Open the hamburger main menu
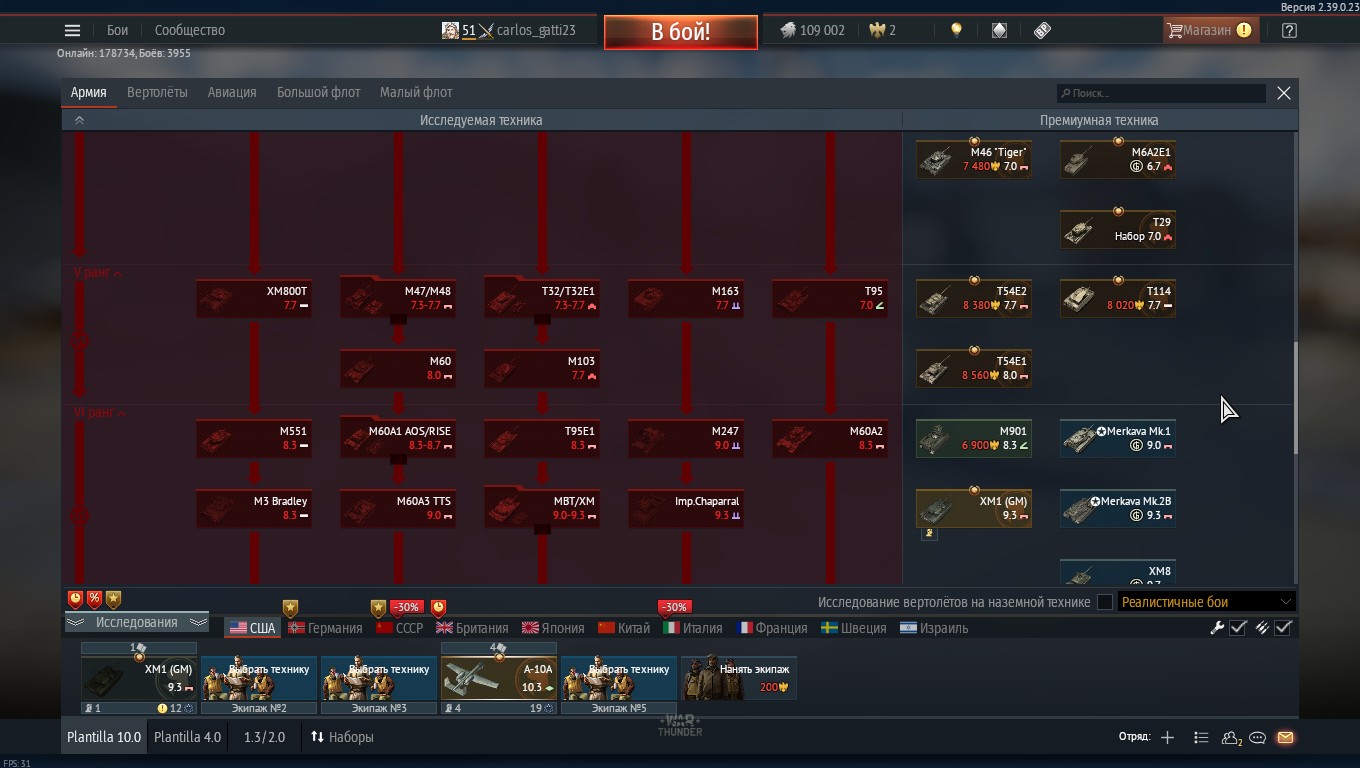This screenshot has width=1360, height=768. (72, 31)
